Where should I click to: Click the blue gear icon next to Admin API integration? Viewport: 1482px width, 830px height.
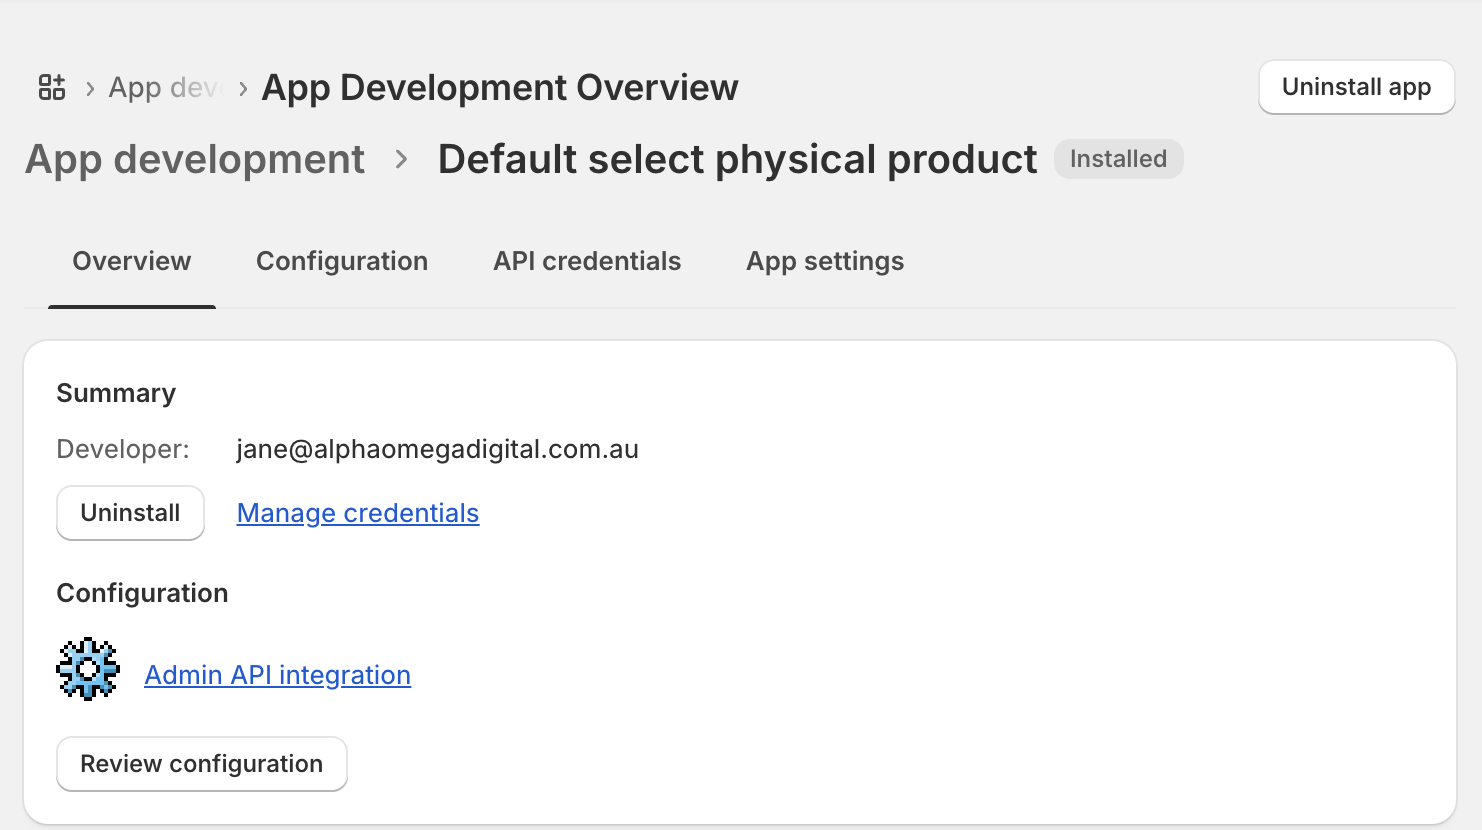87,668
